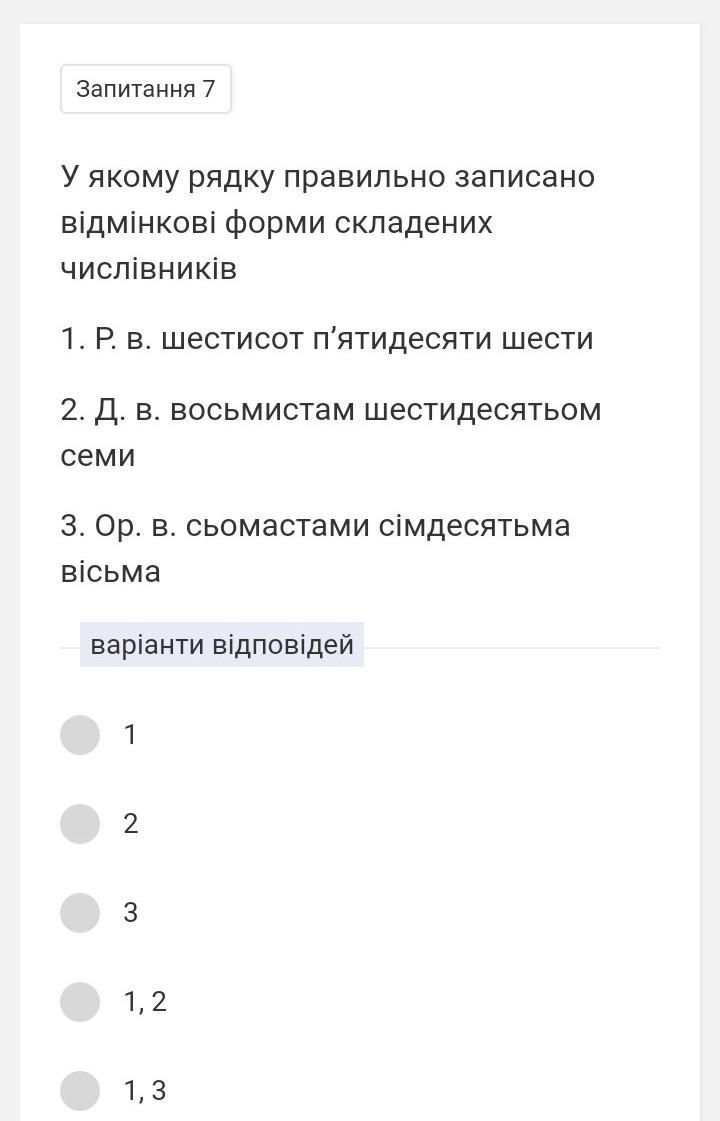Select radio button for answer 3
This screenshot has height=1121, width=720.
[x=79, y=912]
